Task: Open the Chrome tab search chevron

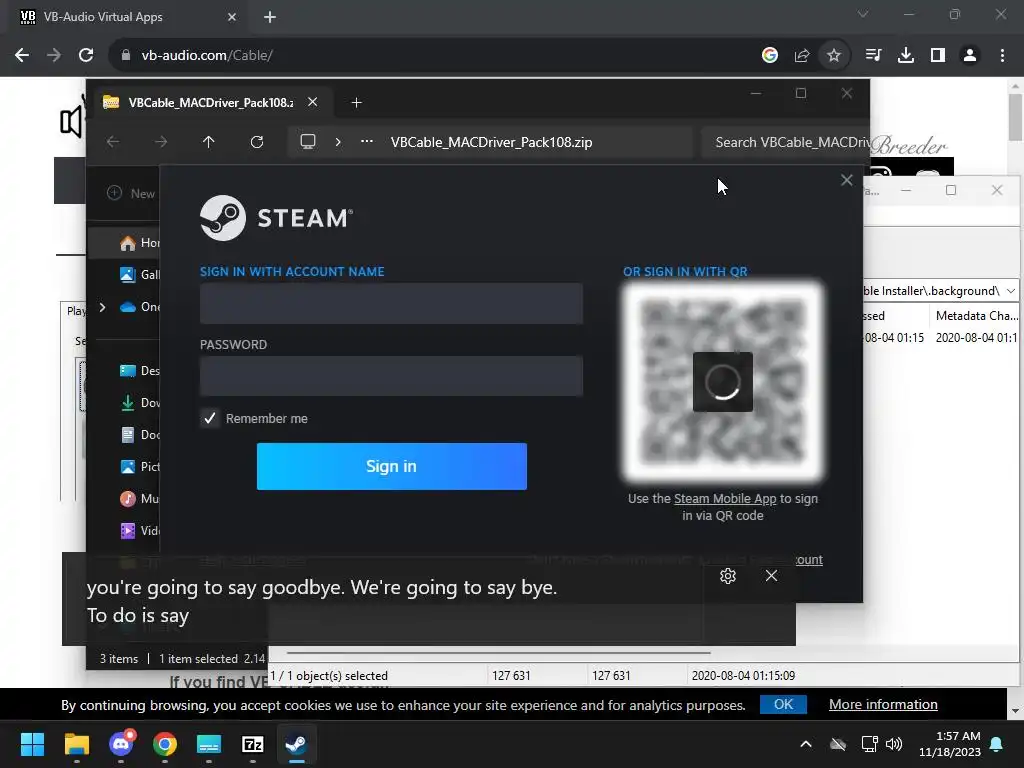Action: 863,14
